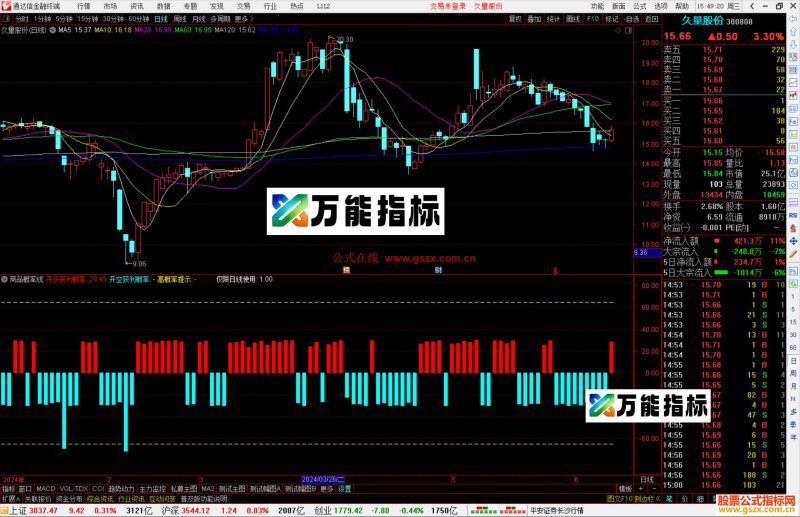Click the F10 info icon in right sidebar
Image resolution: width=800 pixels, height=517 pixels.
coord(793,121)
